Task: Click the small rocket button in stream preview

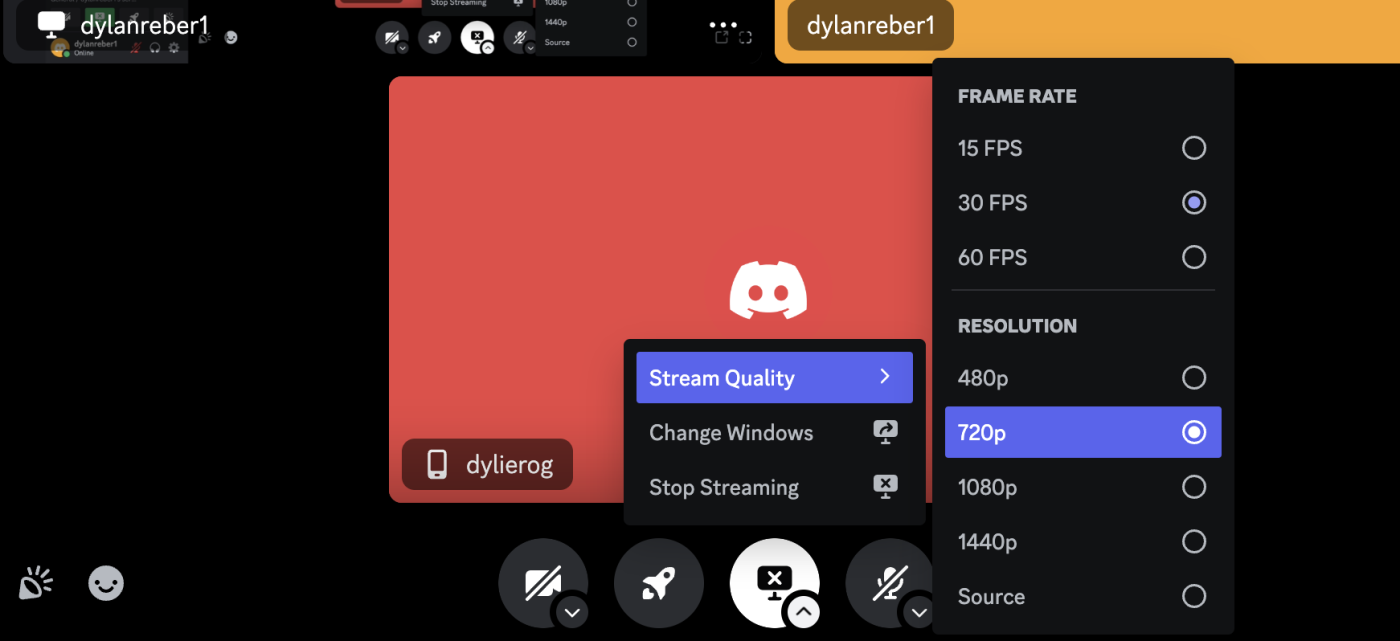Action: point(434,38)
